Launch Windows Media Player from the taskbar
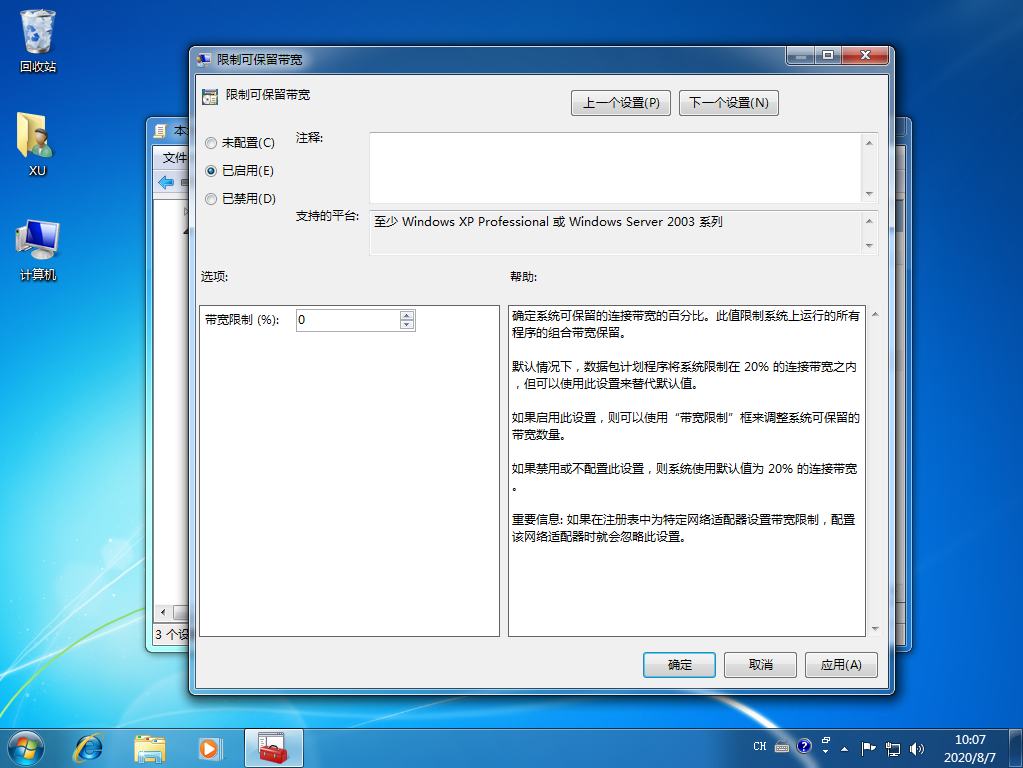Screen dimensions: 1023x768 [209, 747]
